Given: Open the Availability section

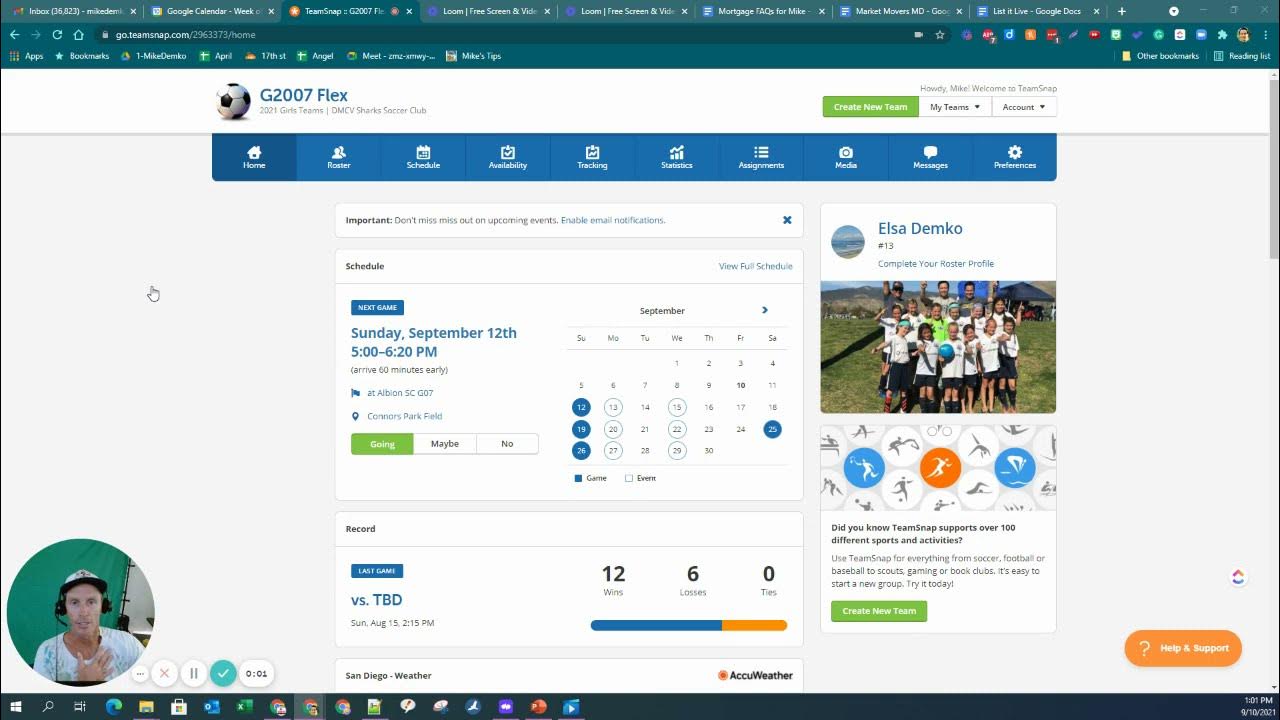Looking at the screenshot, I should [x=508, y=157].
